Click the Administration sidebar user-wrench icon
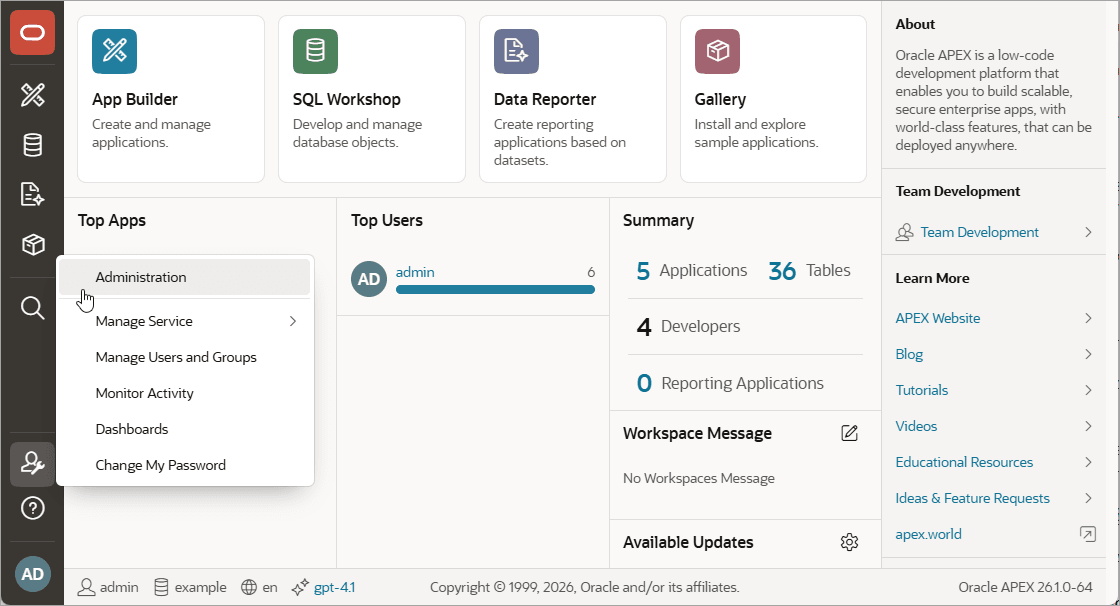Image resolution: width=1120 pixels, height=606 pixels. click(x=32, y=464)
